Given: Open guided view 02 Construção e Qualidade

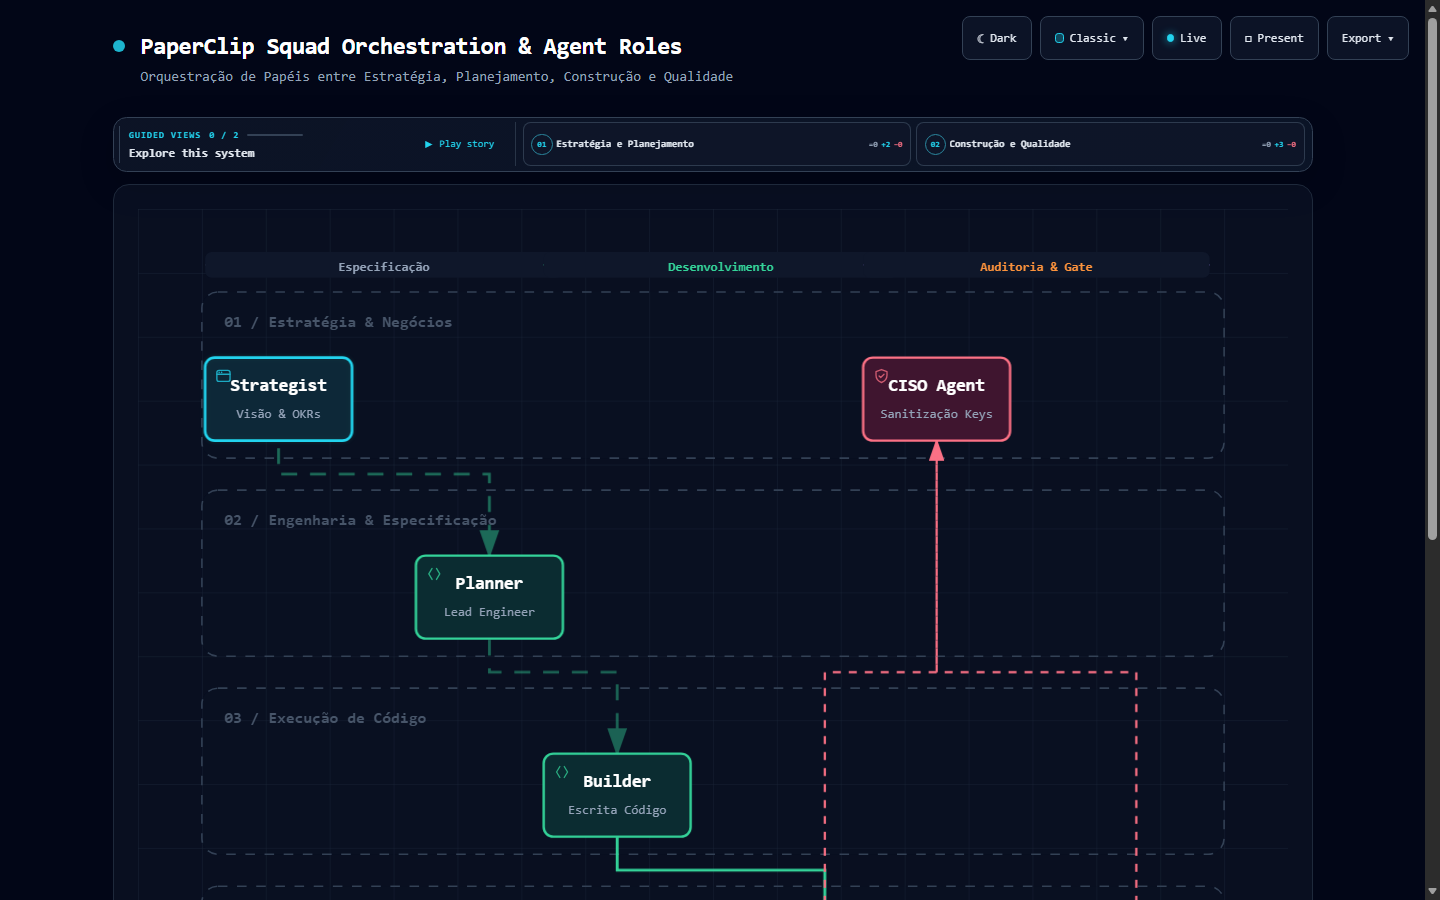Looking at the screenshot, I should [1110, 144].
